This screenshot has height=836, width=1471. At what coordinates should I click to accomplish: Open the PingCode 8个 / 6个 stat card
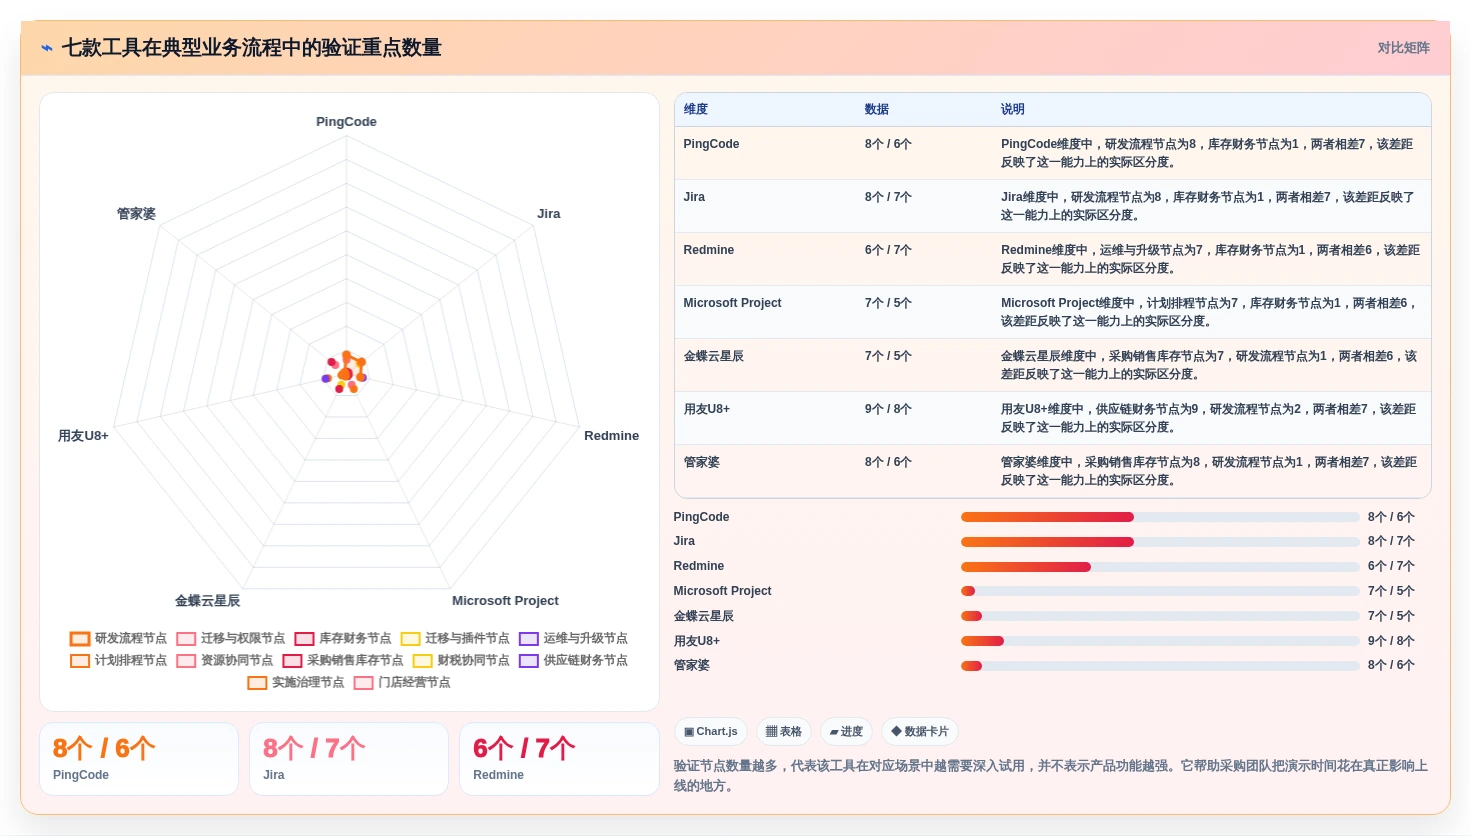pyautogui.click(x=139, y=759)
